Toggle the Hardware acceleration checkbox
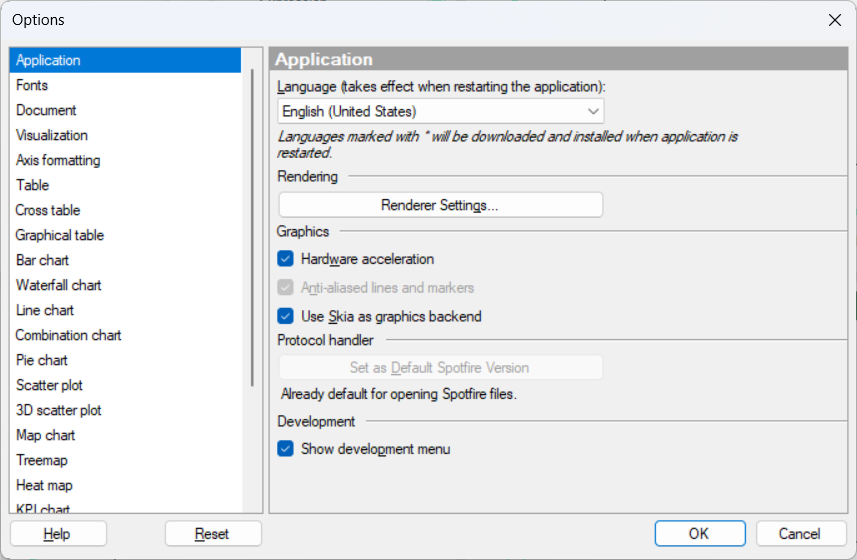Screen dimensions: 857x560 click(287, 259)
